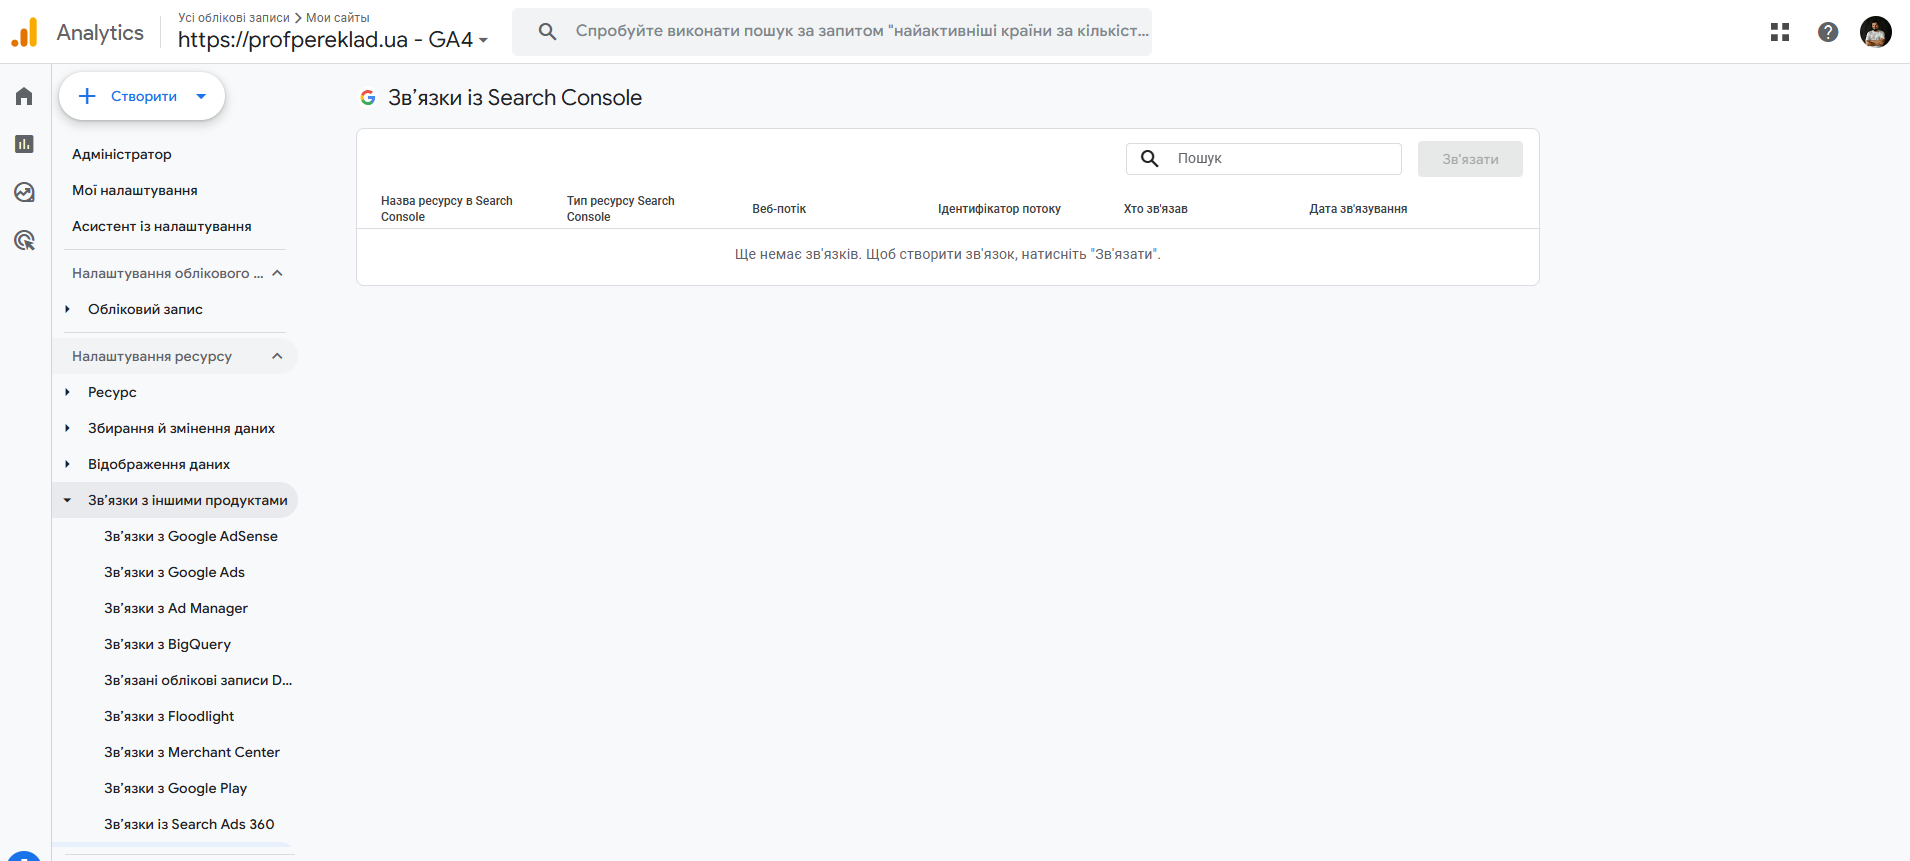Open Зв'язки з Google Play

pos(175,788)
